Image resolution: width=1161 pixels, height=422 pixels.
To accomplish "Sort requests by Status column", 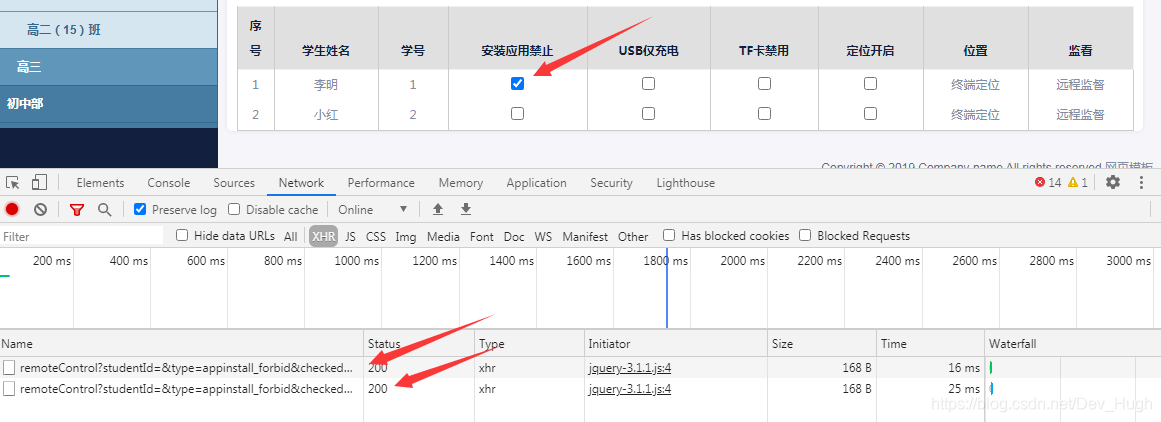I will 419,344.
